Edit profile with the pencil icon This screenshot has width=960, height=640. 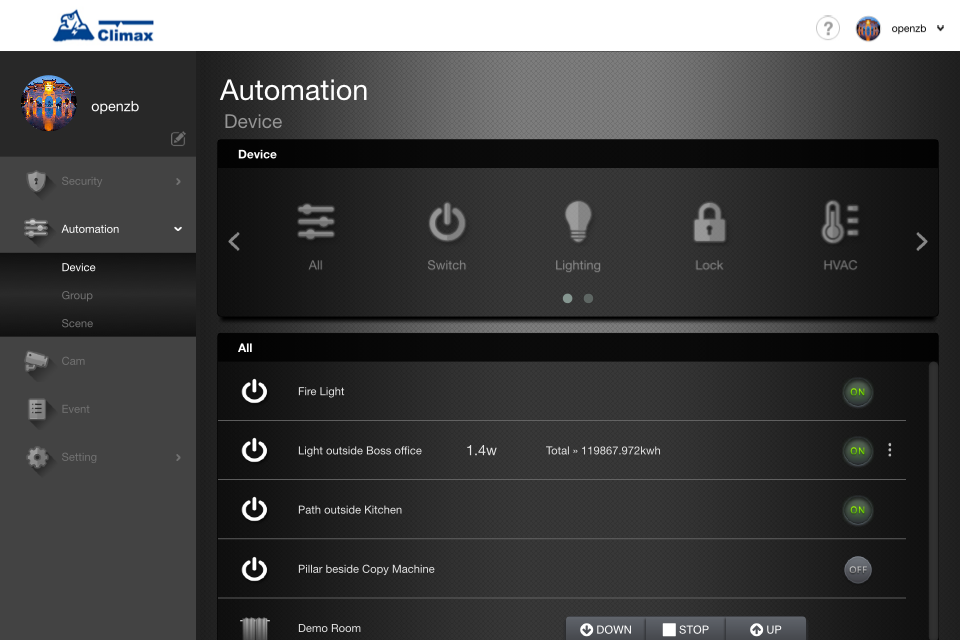(x=178, y=138)
